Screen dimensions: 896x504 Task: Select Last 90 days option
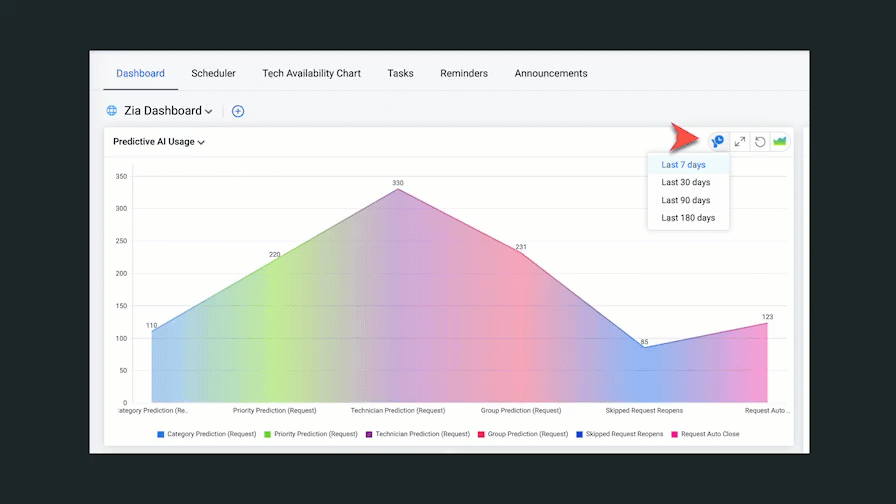pos(688,200)
